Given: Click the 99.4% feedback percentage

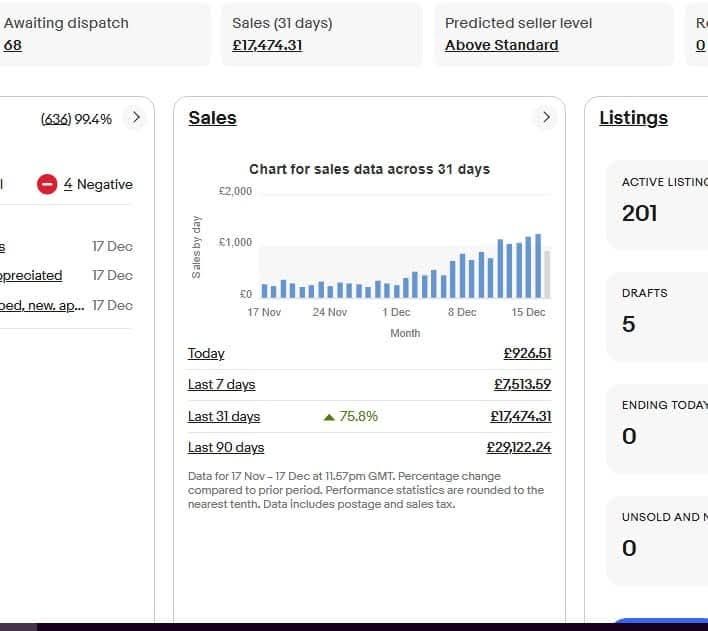Looking at the screenshot, I should 93,119.
